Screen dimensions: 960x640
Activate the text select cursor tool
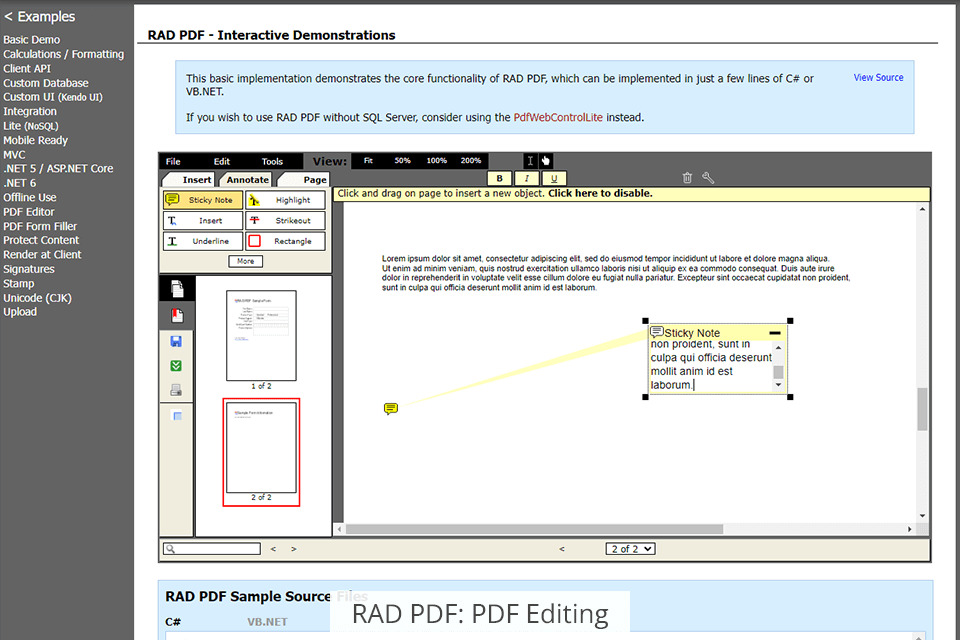coord(530,161)
